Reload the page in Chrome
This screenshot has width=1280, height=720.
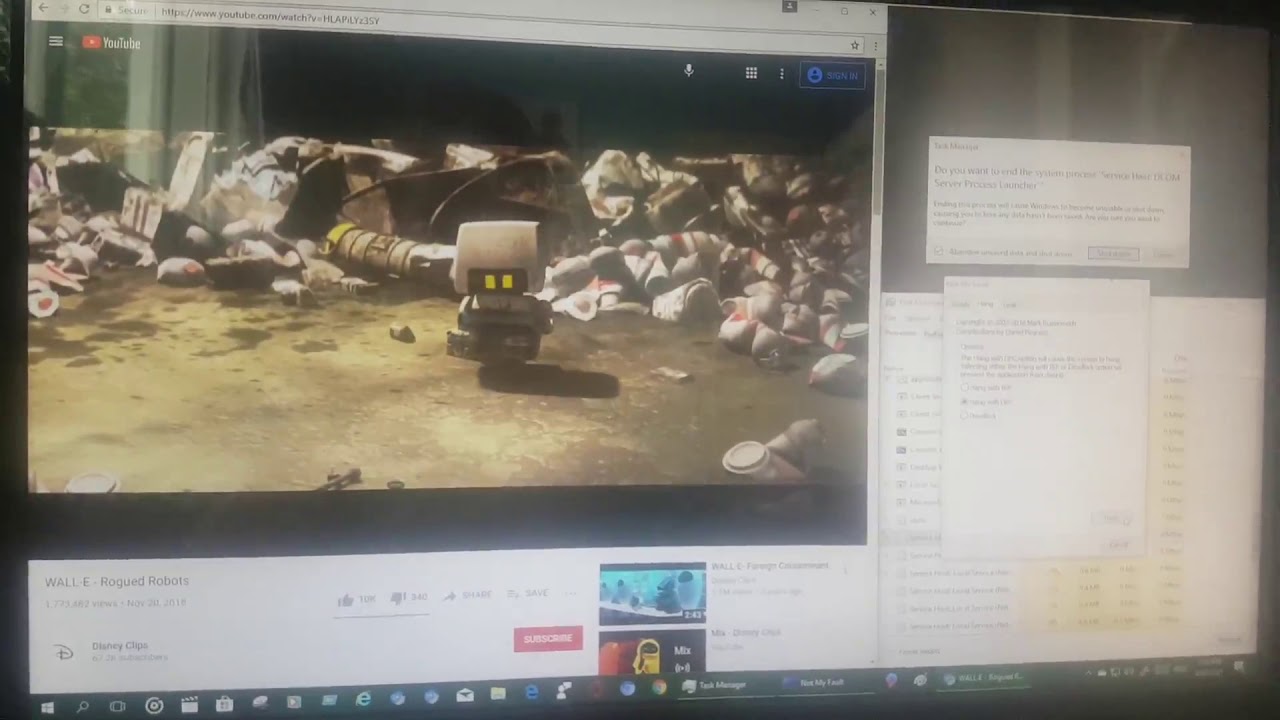[x=84, y=9]
